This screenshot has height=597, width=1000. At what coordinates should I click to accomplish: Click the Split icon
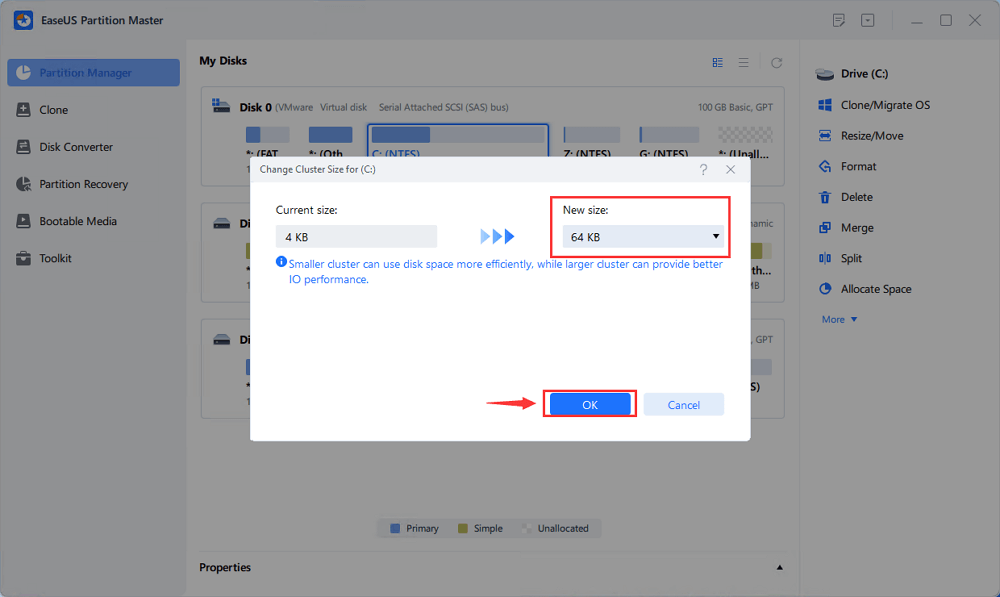[825, 258]
